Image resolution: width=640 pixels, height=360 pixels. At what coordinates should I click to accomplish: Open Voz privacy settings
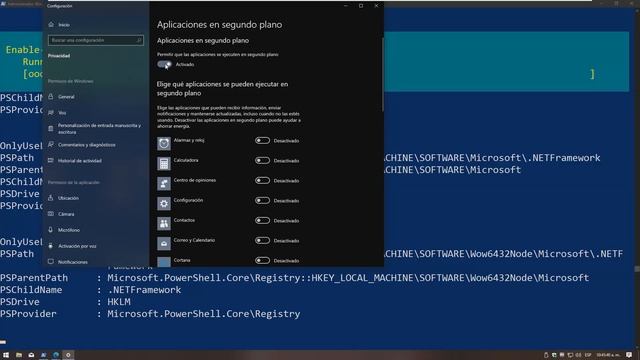[57, 113]
